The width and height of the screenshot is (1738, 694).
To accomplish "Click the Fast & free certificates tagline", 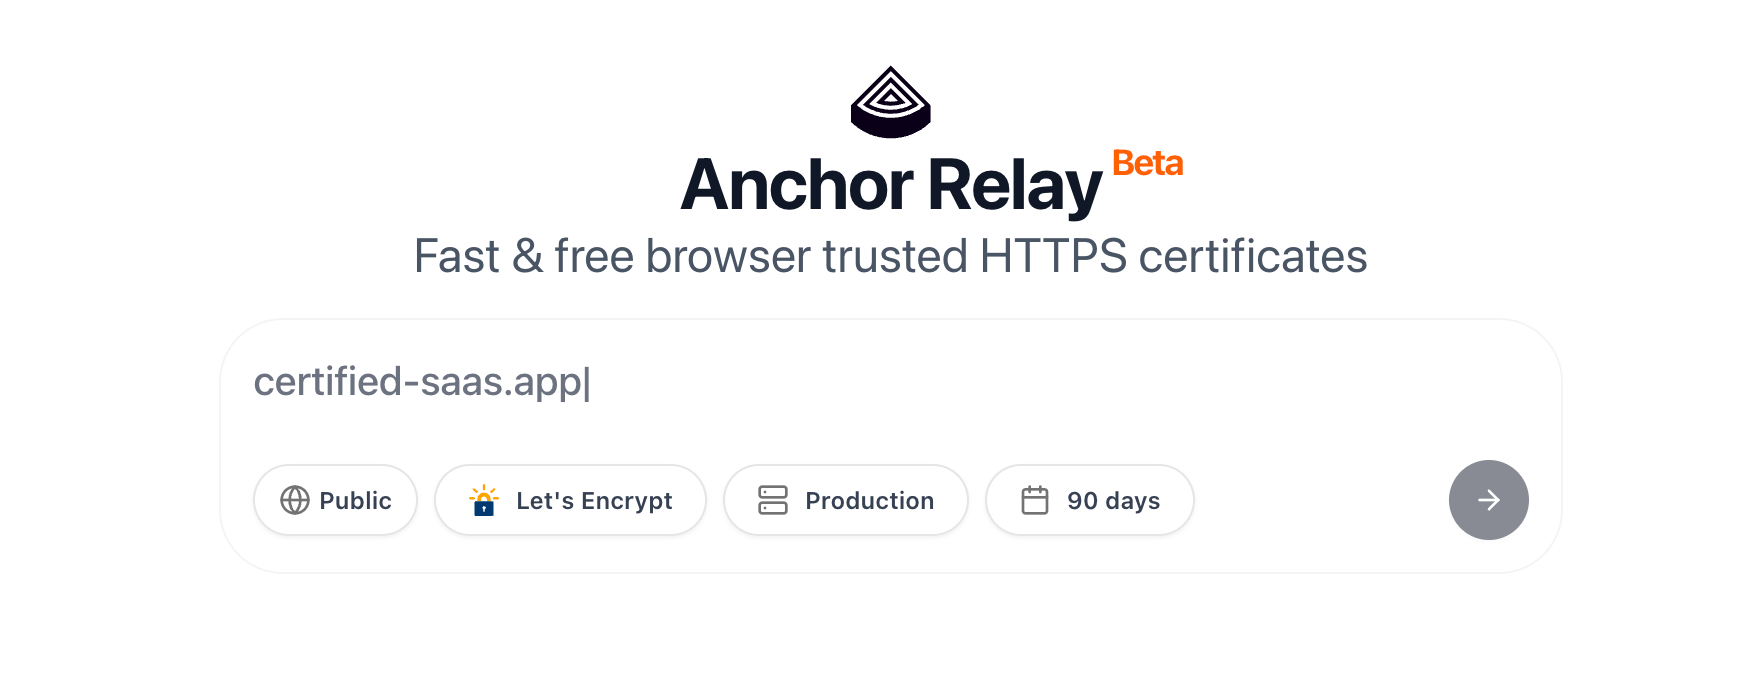I will click(890, 256).
